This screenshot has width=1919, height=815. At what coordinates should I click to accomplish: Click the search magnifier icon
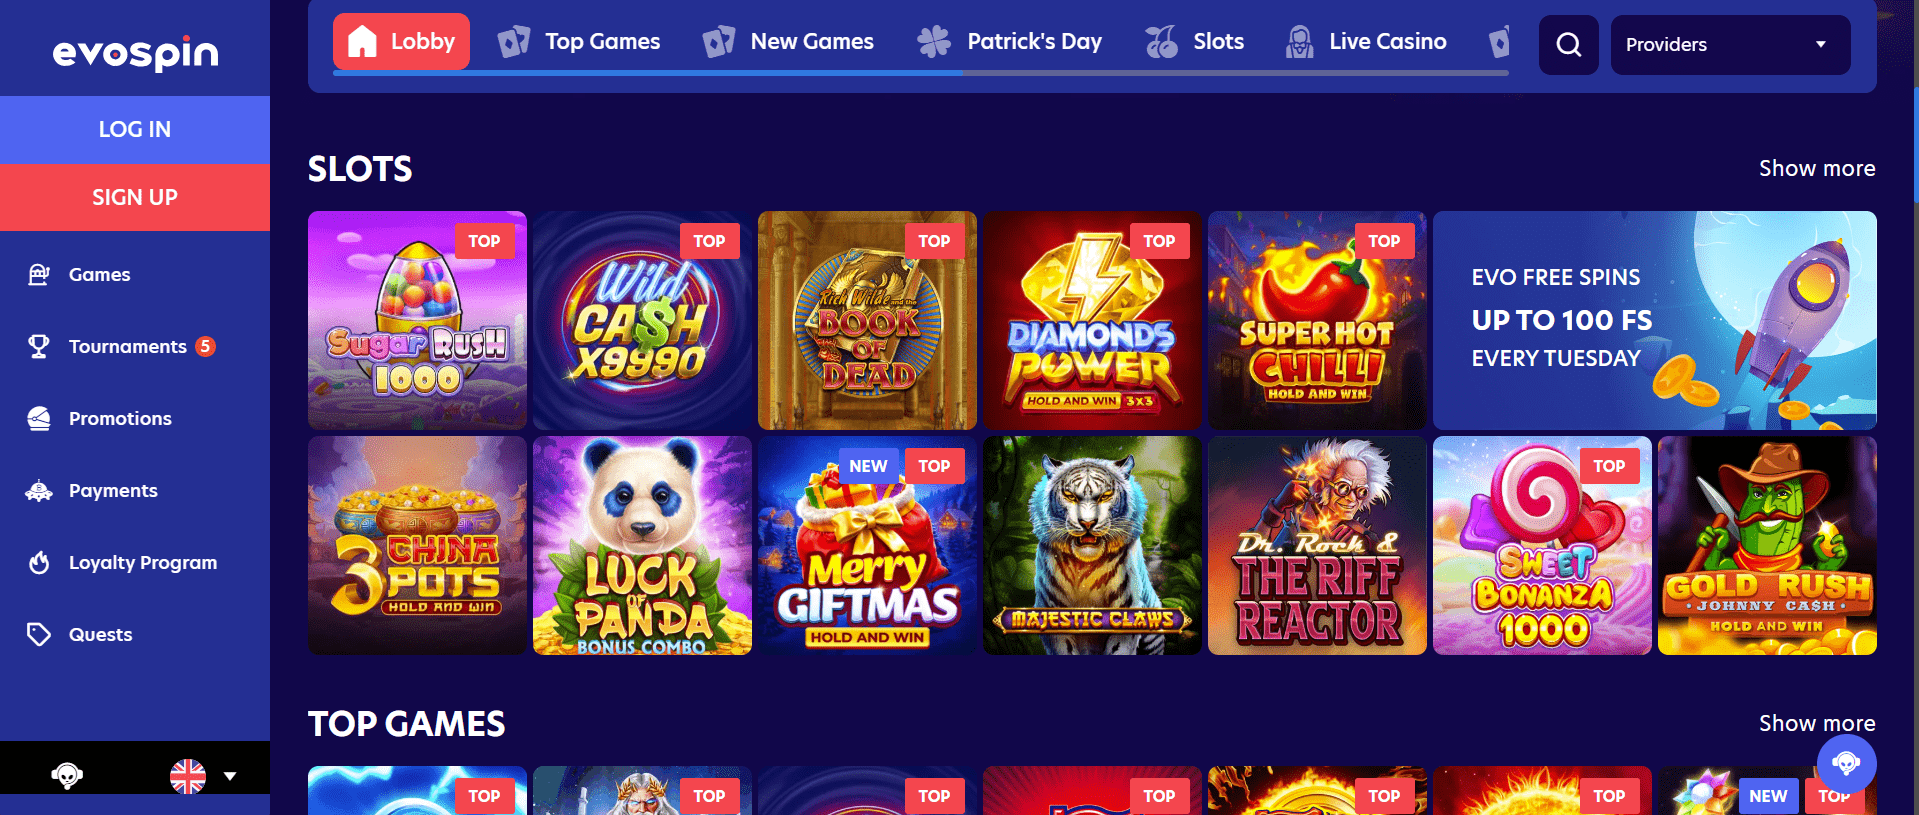click(1568, 45)
